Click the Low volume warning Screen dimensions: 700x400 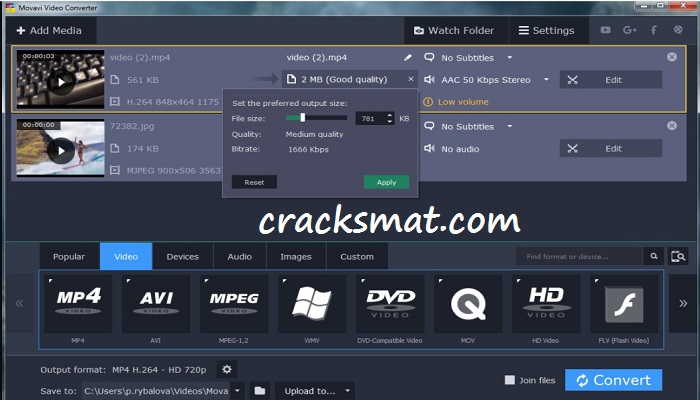tap(456, 102)
